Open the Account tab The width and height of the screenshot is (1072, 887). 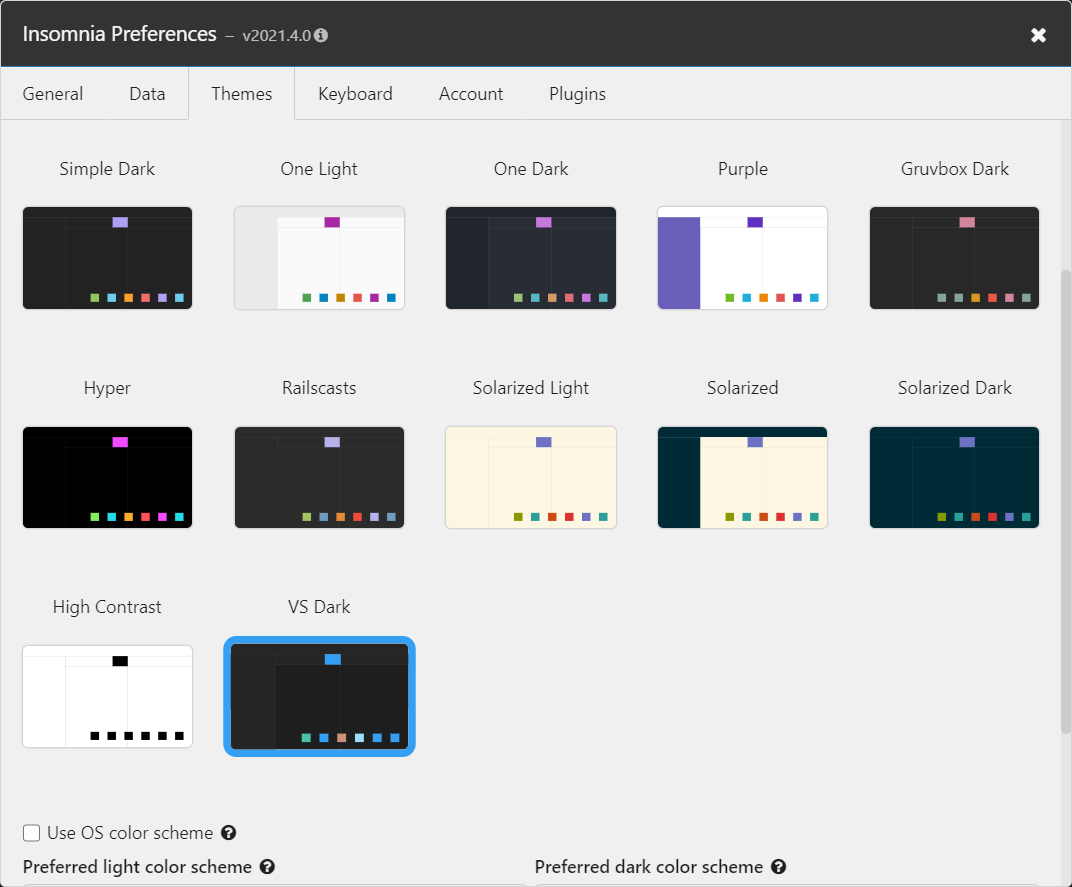pyautogui.click(x=470, y=94)
